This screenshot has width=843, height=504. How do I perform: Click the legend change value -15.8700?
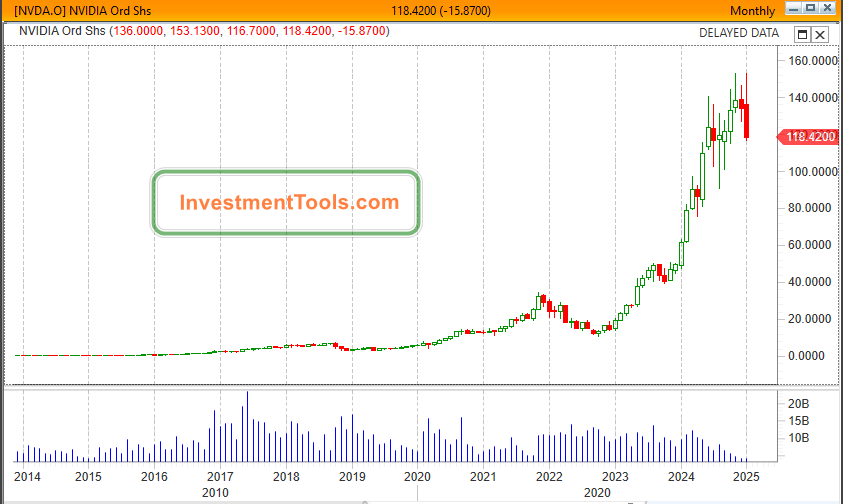click(362, 31)
